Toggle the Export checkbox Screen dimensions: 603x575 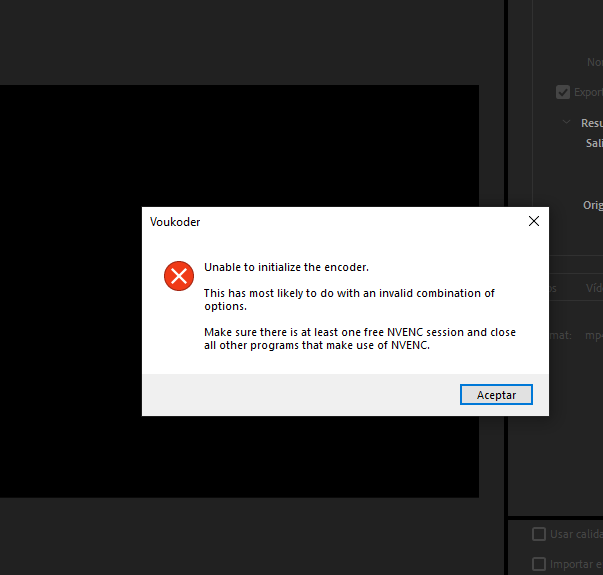click(563, 92)
